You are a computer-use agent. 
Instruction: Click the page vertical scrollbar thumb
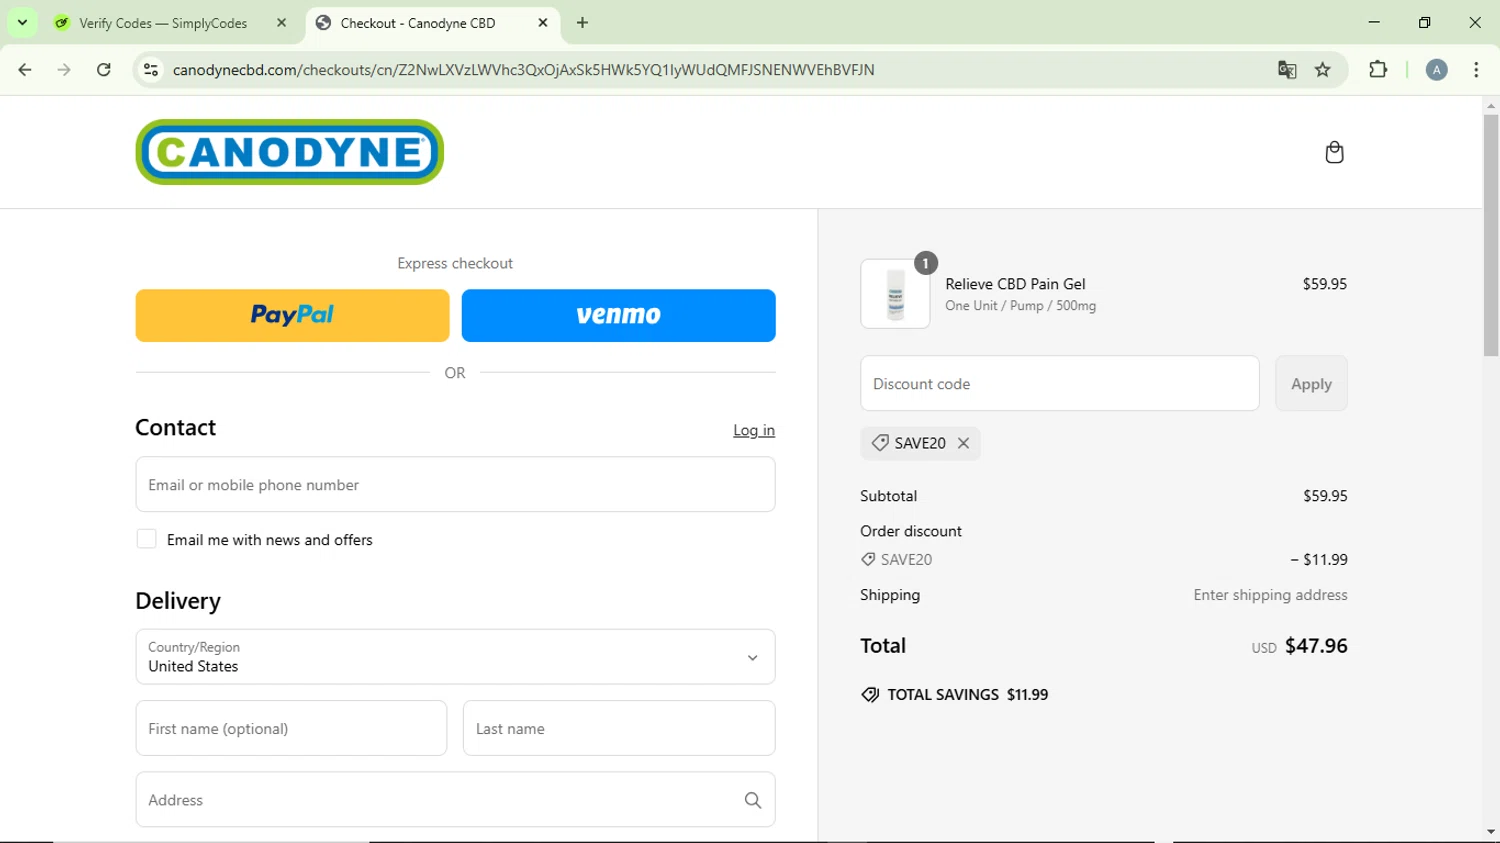click(x=1491, y=235)
